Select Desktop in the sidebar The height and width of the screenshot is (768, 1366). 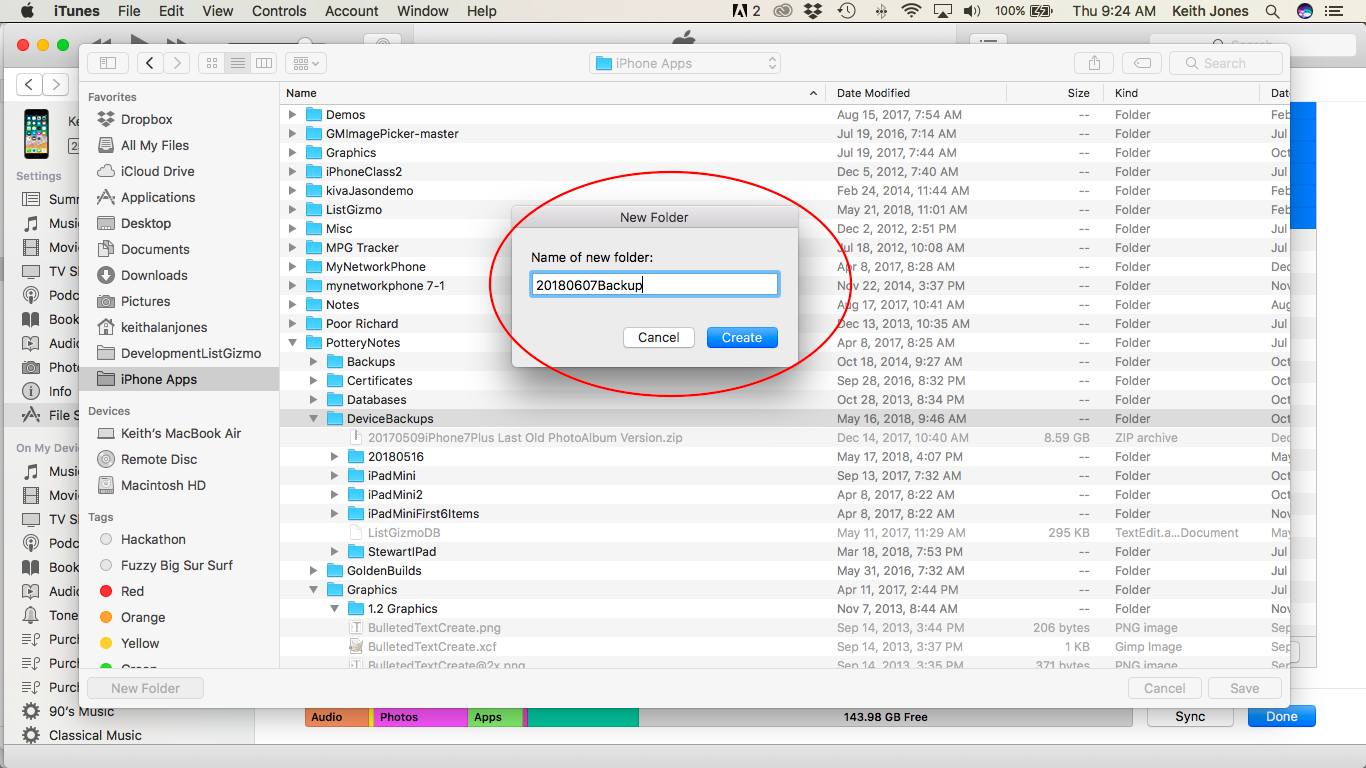pos(146,223)
